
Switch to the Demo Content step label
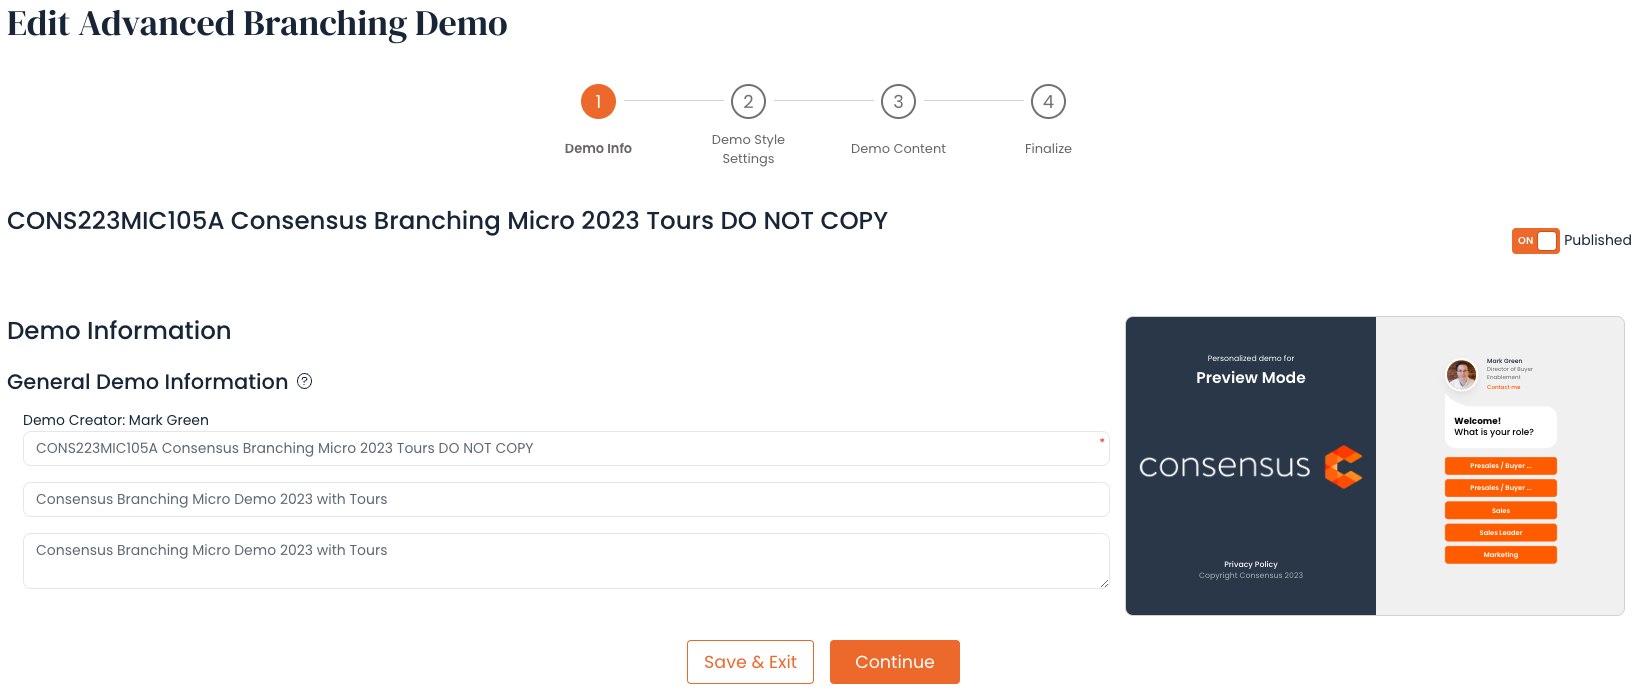[x=898, y=148]
